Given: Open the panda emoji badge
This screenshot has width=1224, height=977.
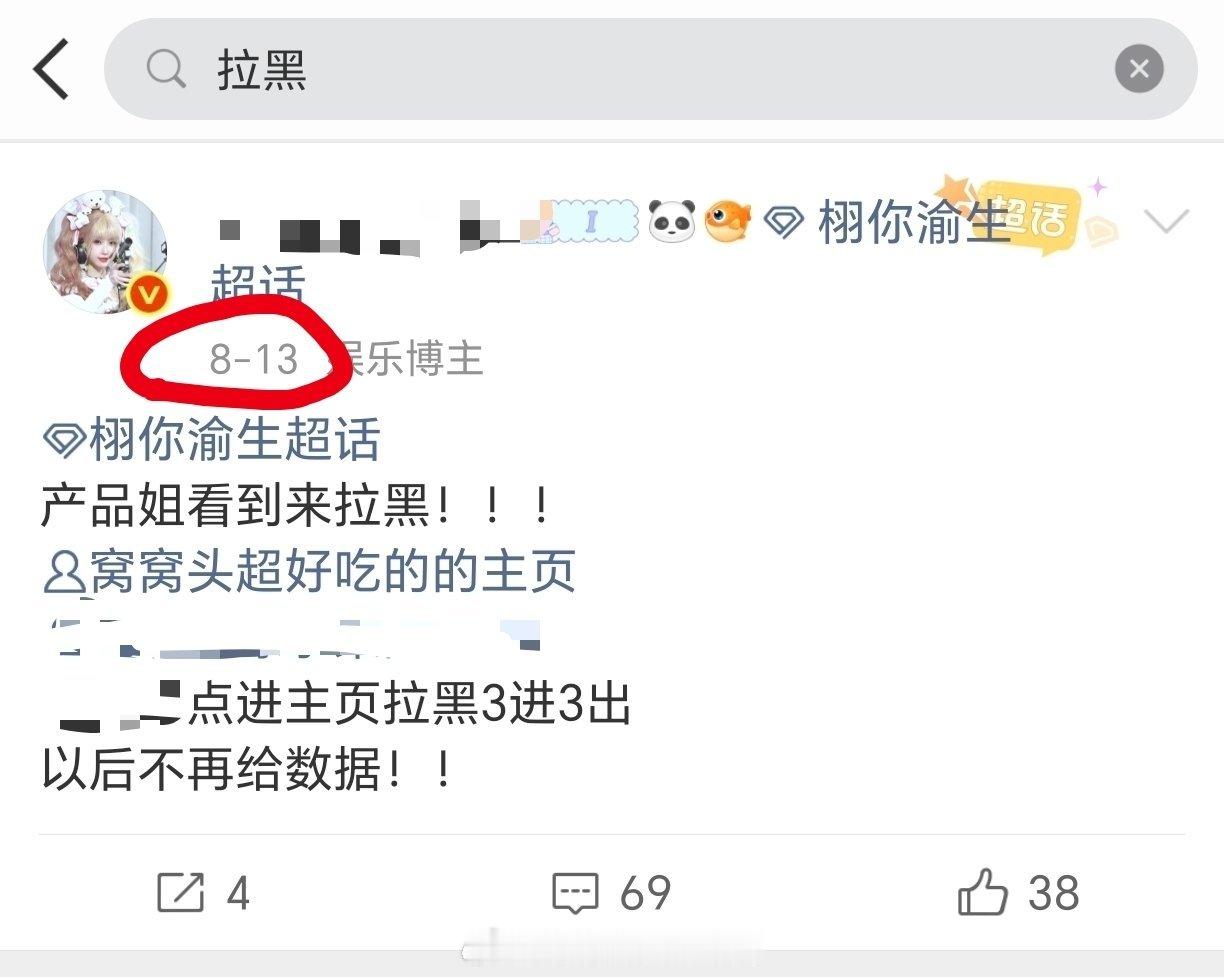Looking at the screenshot, I should [x=672, y=220].
